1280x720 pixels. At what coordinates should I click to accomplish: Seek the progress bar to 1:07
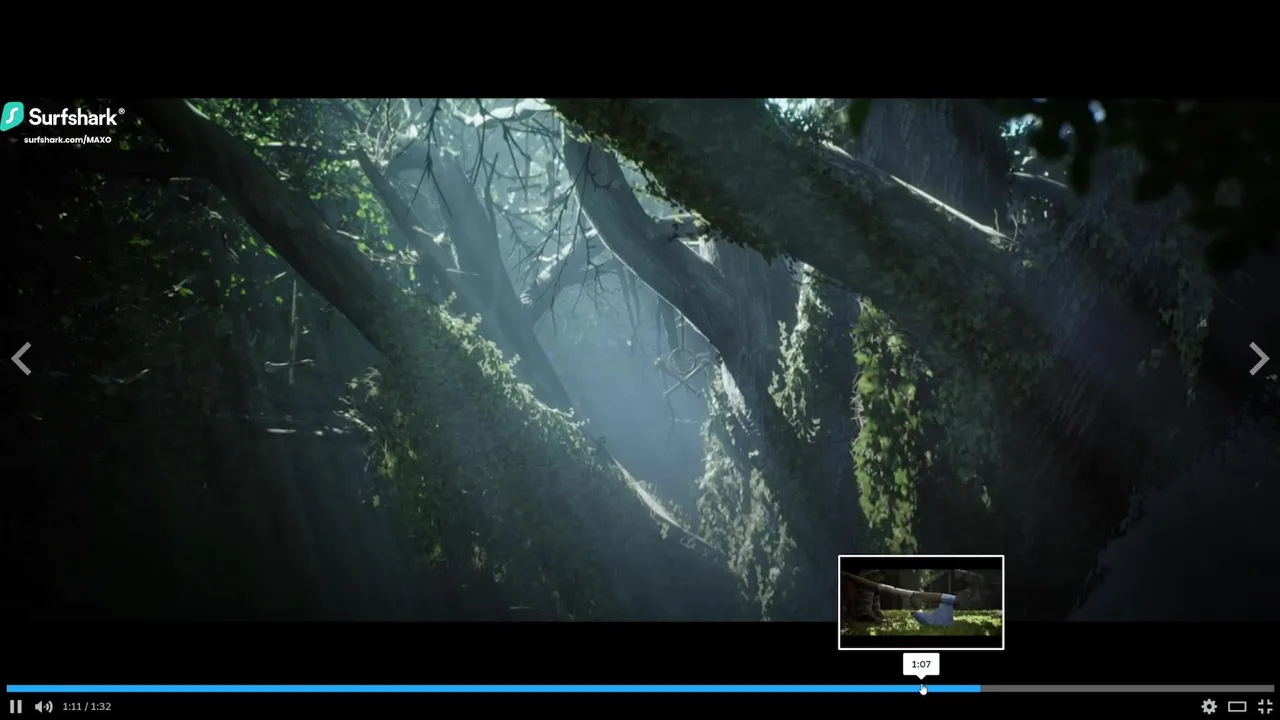click(x=922, y=688)
